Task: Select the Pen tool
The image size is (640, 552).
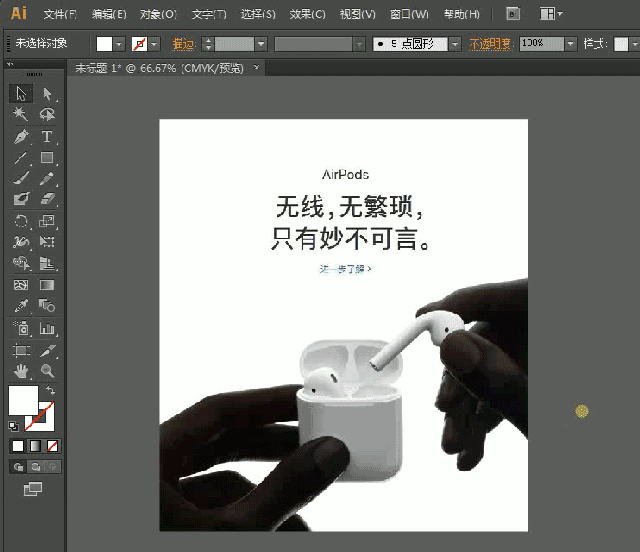Action: click(21, 136)
